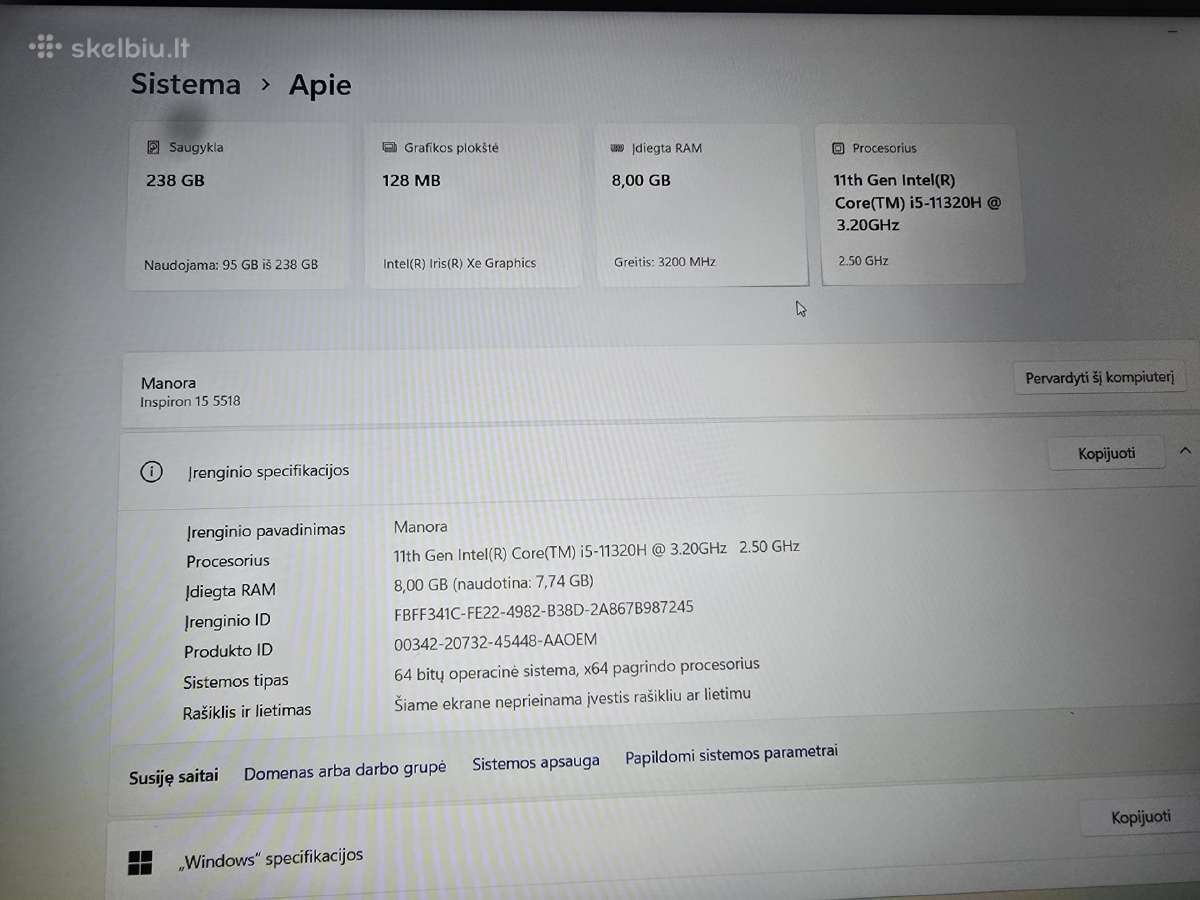Select the i5-11320H processor specification text
The height and width of the screenshot is (900, 1200).
597,550
